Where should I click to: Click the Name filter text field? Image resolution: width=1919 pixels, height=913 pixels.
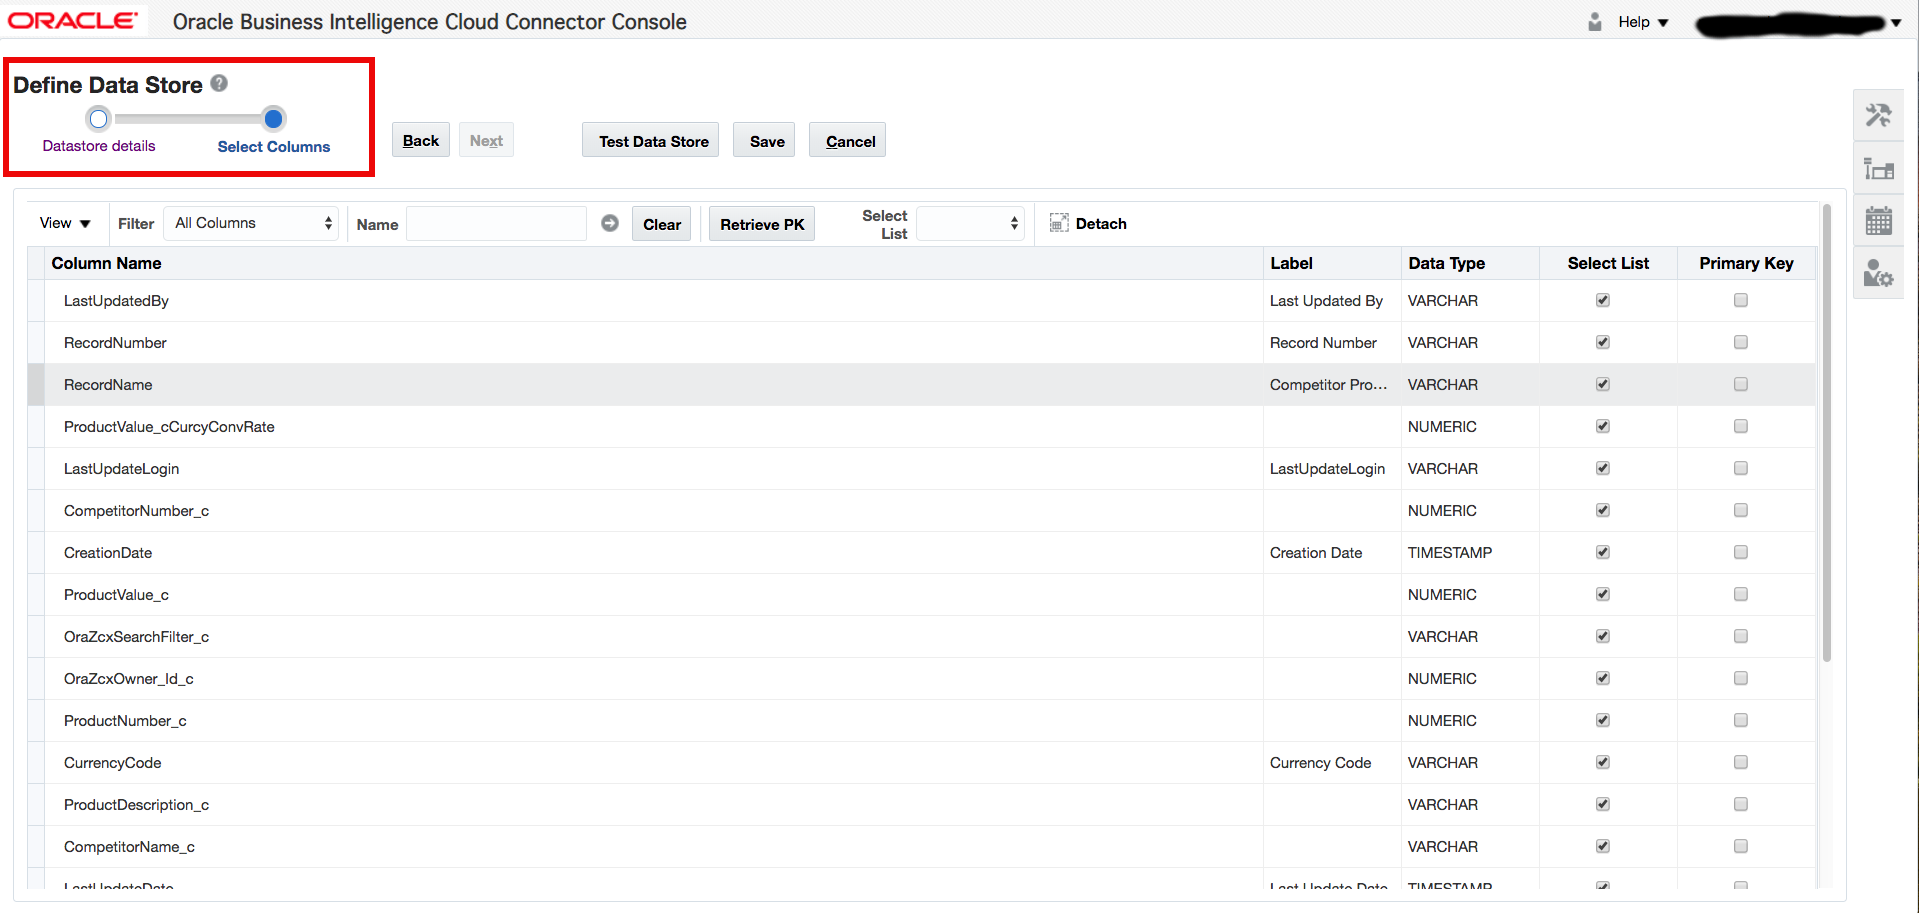496,224
